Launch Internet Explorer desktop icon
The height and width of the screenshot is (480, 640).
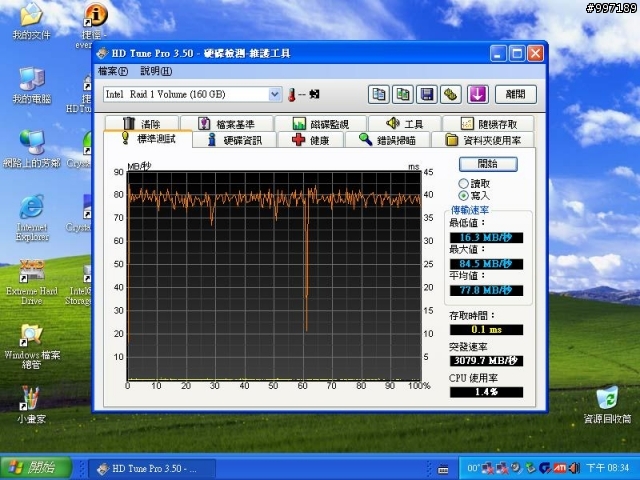pos(32,218)
